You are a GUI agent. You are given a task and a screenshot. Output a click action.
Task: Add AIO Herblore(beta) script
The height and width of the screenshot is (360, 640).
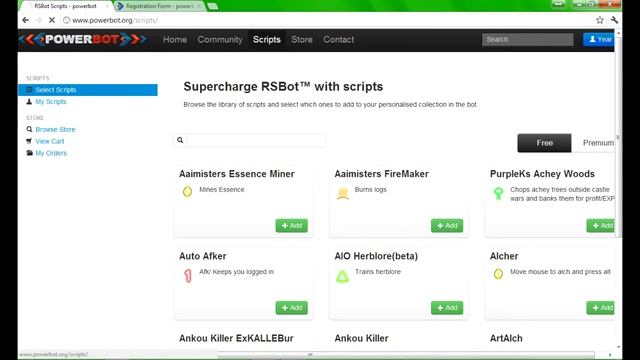447,308
